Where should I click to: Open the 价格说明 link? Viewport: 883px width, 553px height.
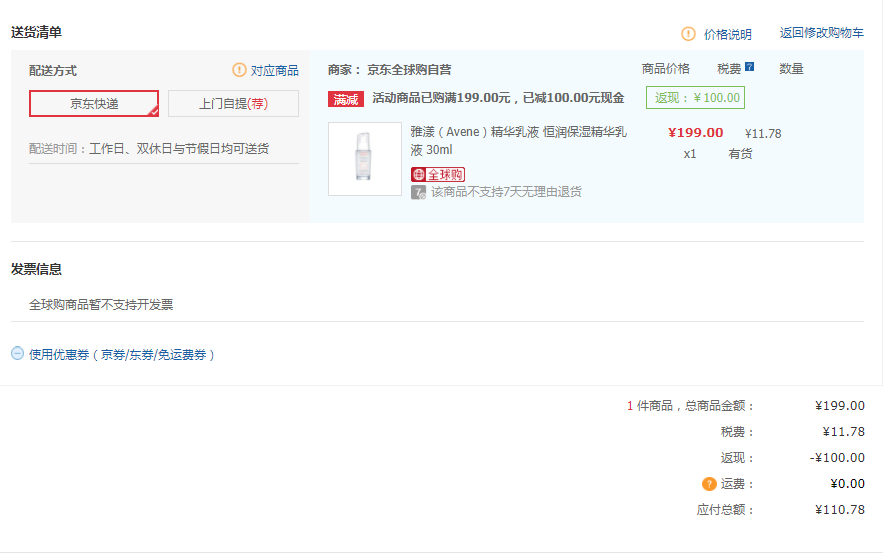728,34
